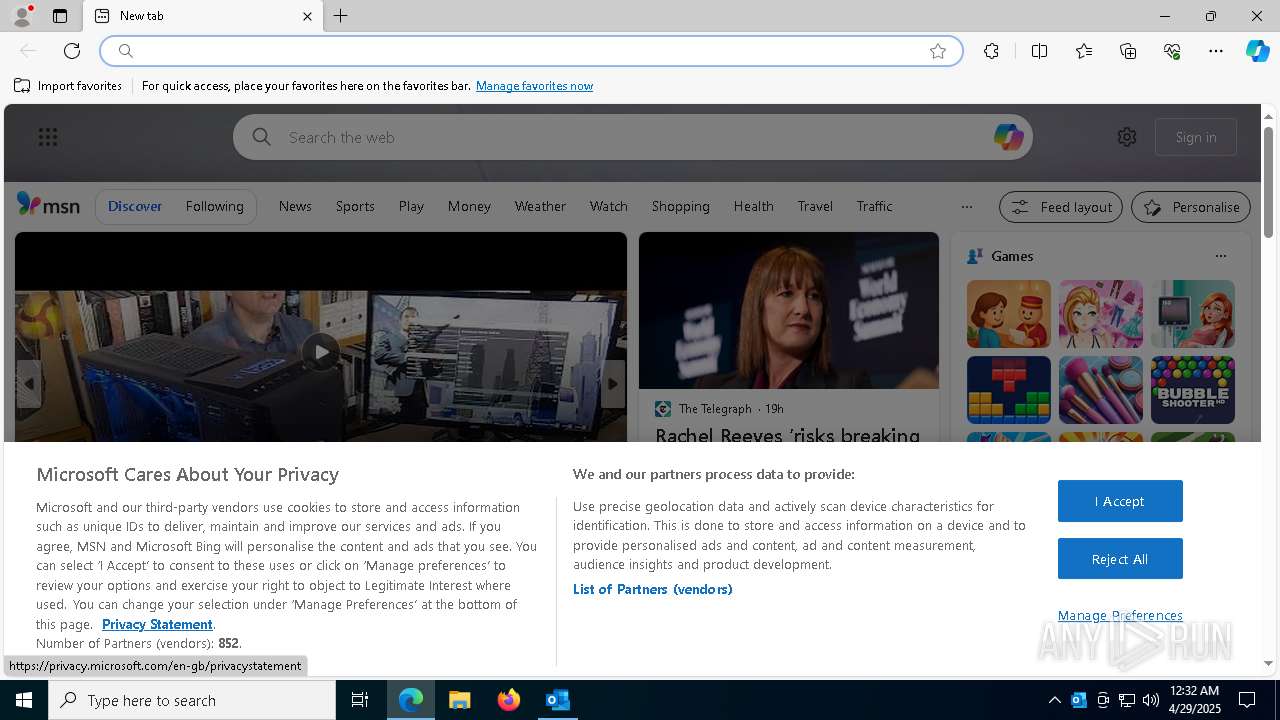Show hidden system tray icons chevron
This screenshot has height=720, width=1280.
1054,700
